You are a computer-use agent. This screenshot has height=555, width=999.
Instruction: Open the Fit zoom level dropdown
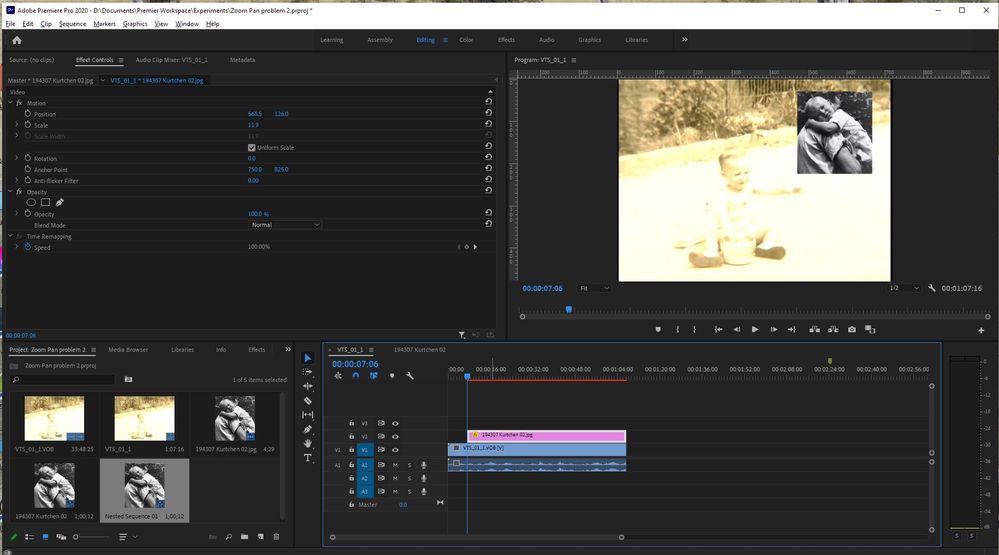[593, 288]
